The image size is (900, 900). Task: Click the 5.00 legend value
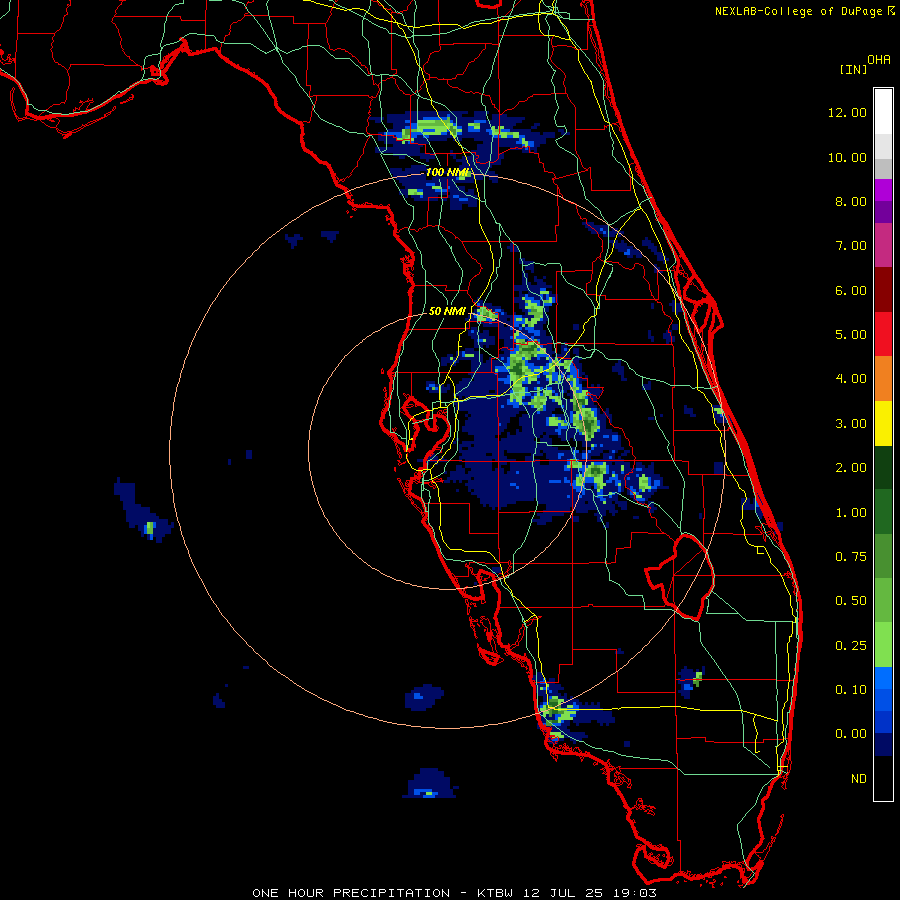(x=851, y=335)
